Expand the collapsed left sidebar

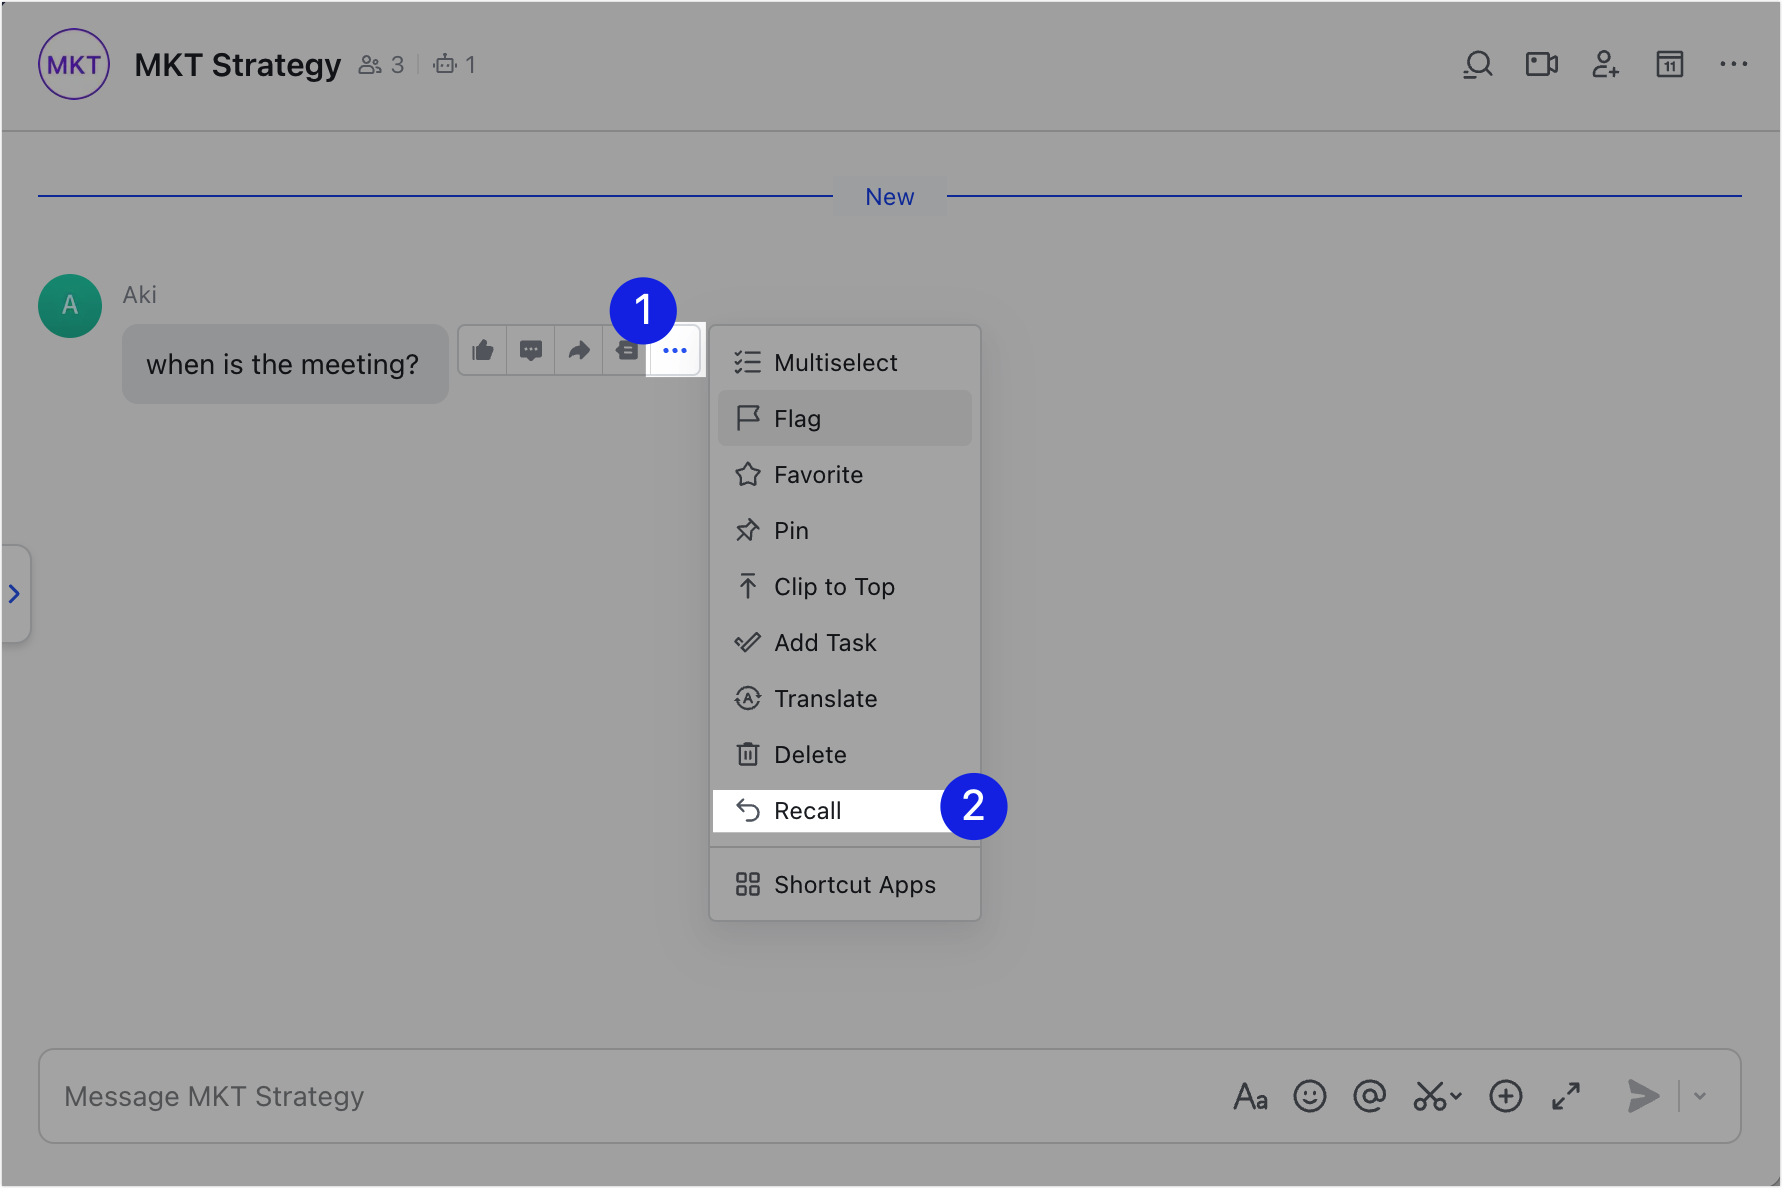[15, 594]
